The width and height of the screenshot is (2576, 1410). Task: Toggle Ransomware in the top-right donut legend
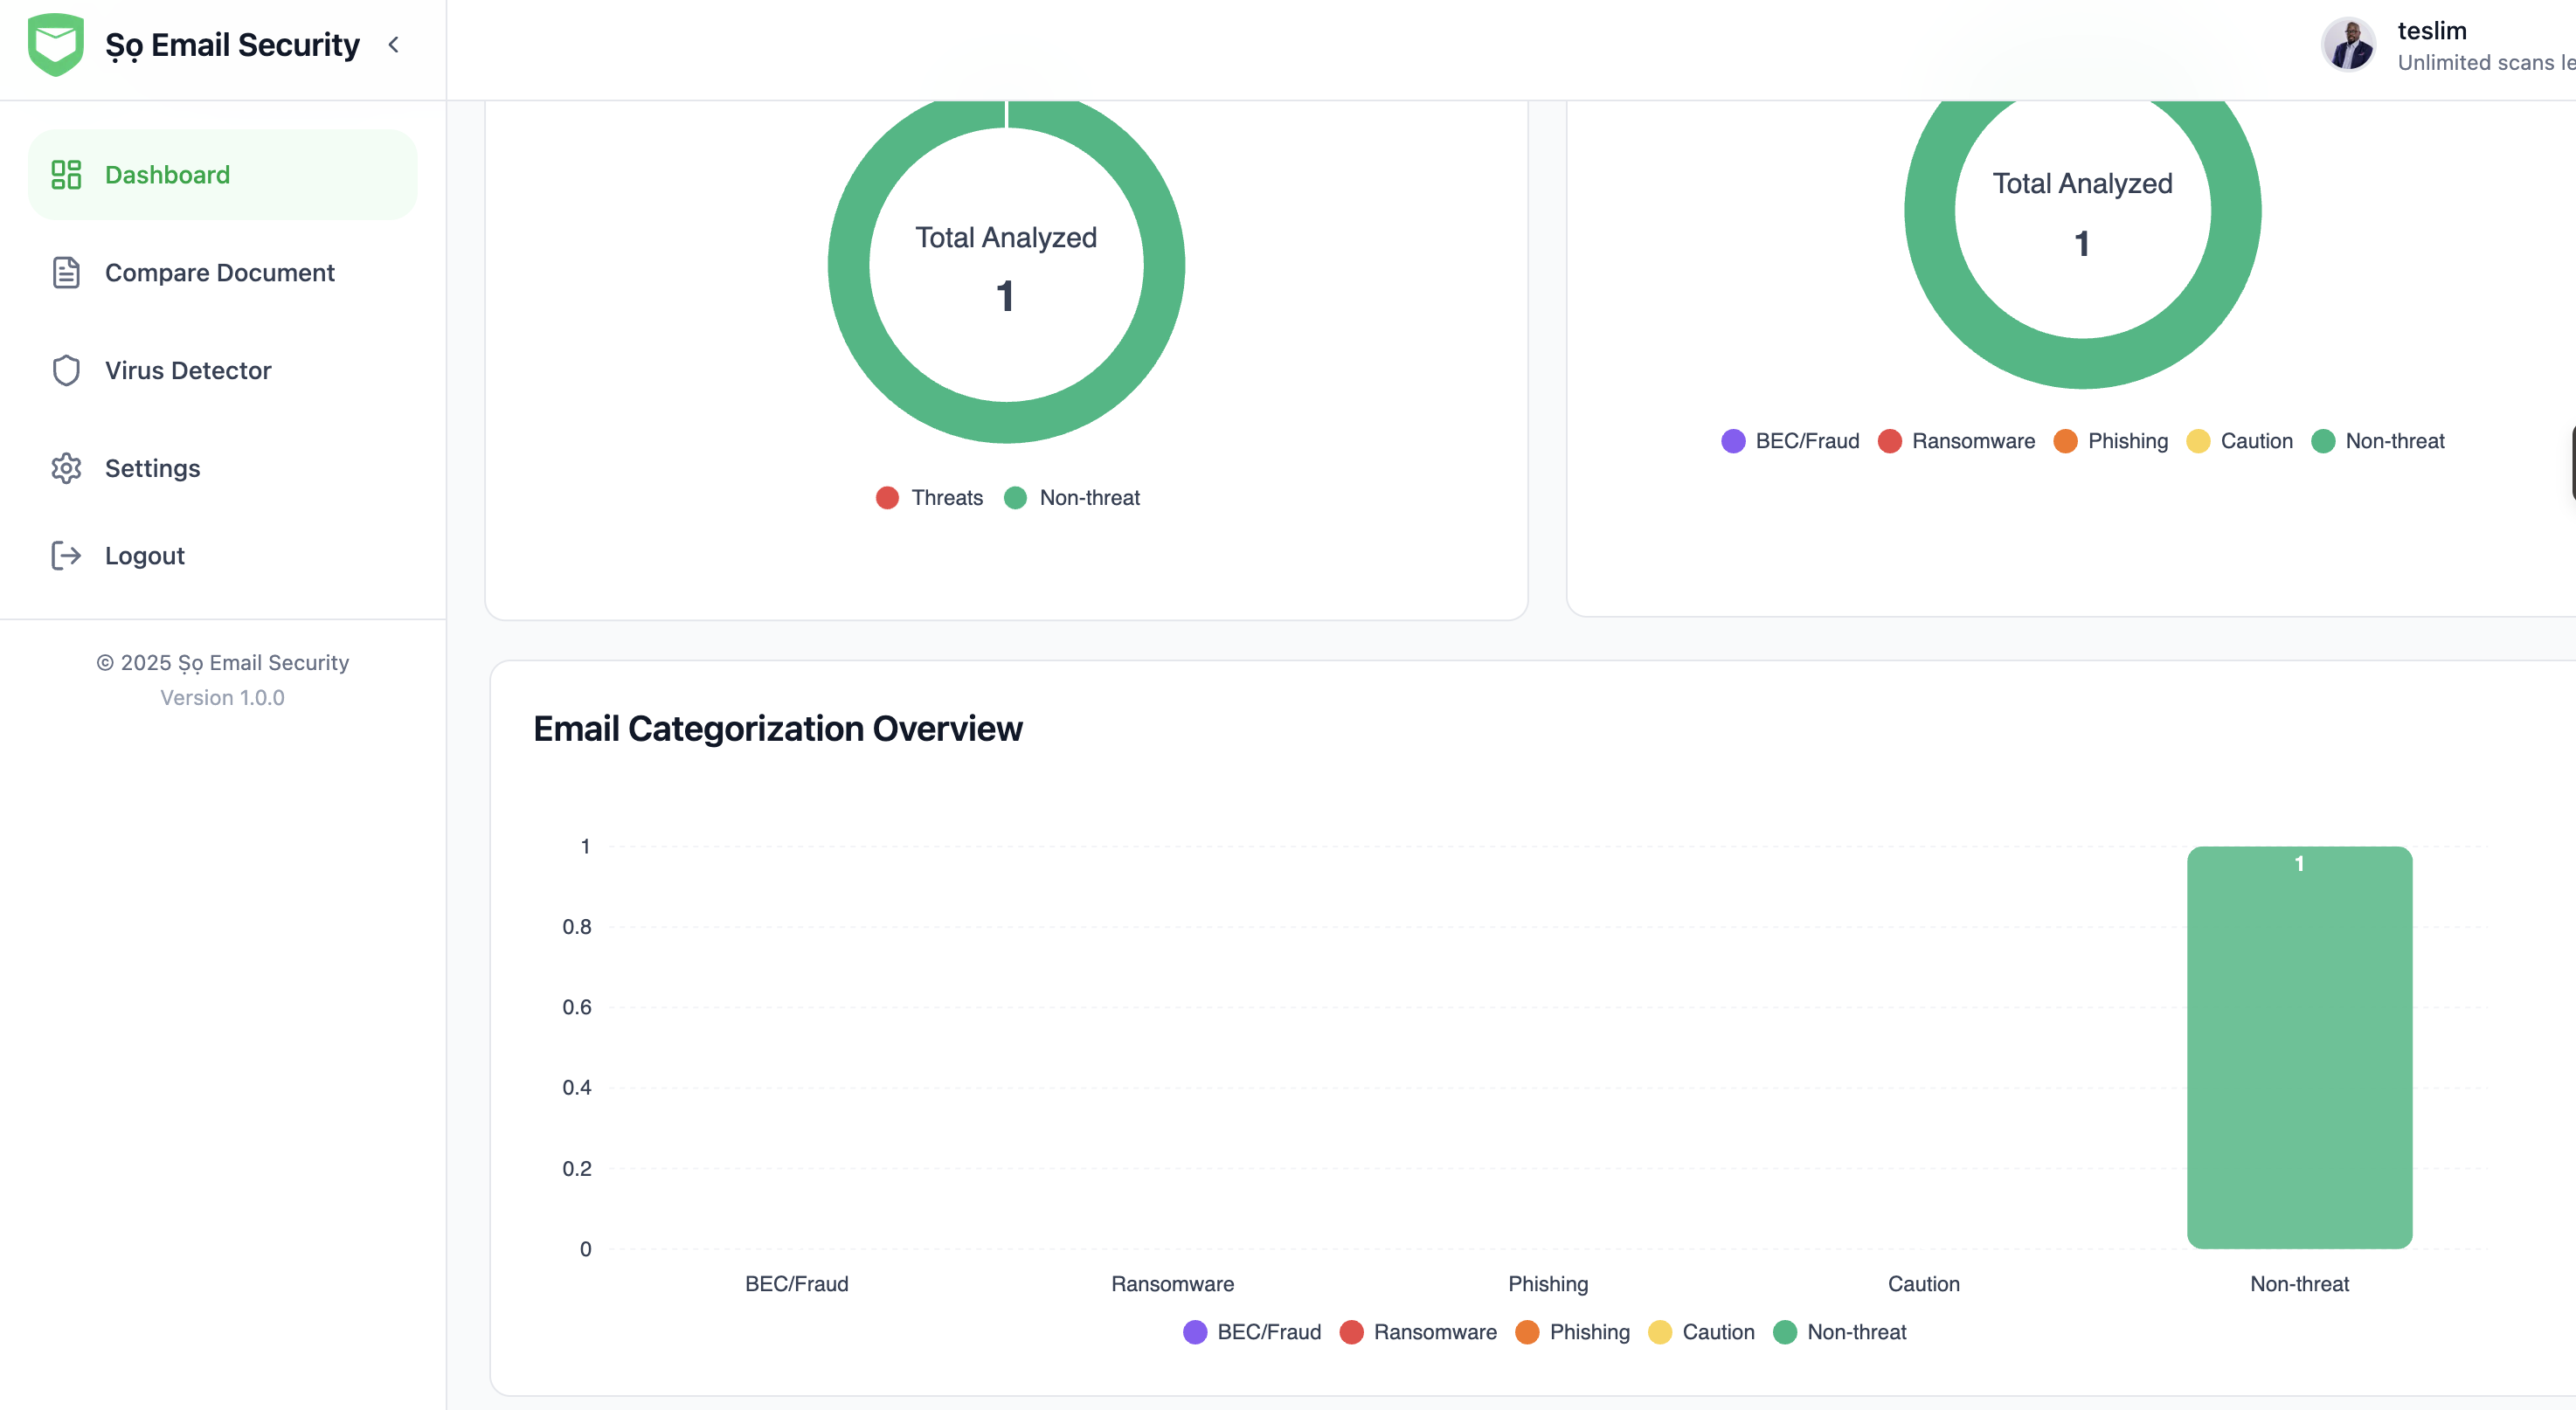tap(1972, 441)
